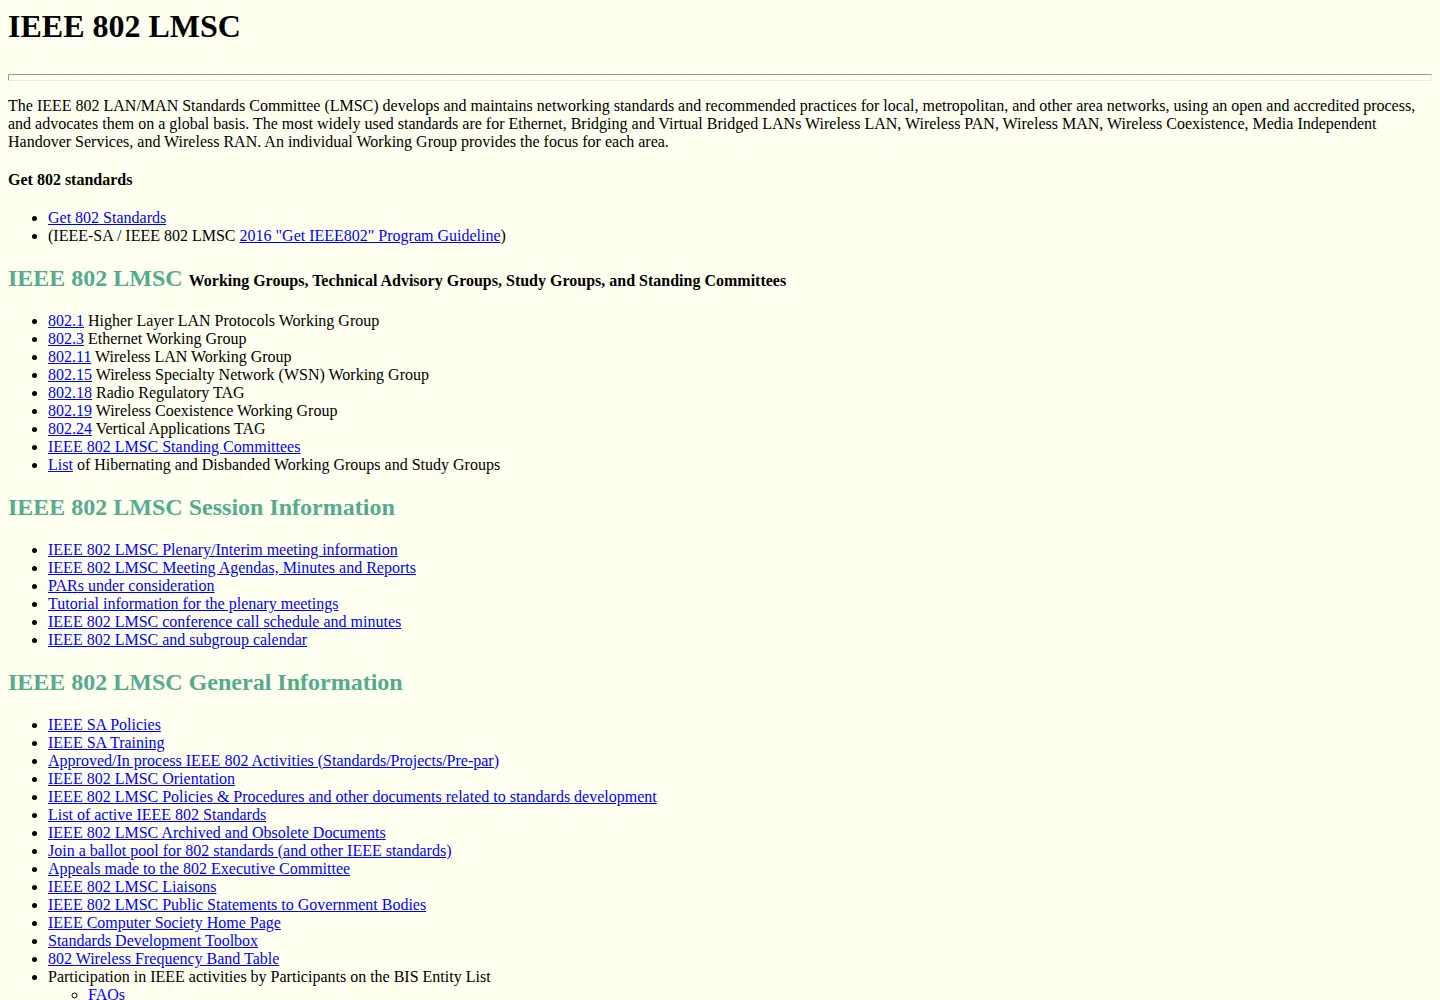The image size is (1440, 1000).
Task: Open 802.18 Radio Regulatory TAG link
Action: (x=70, y=393)
